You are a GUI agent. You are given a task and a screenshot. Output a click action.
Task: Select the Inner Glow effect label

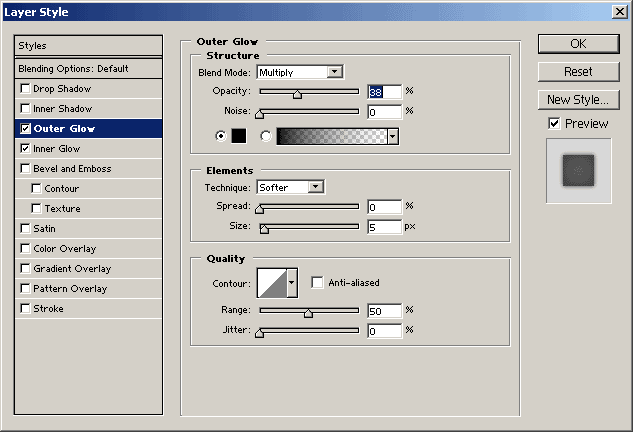click(x=57, y=149)
